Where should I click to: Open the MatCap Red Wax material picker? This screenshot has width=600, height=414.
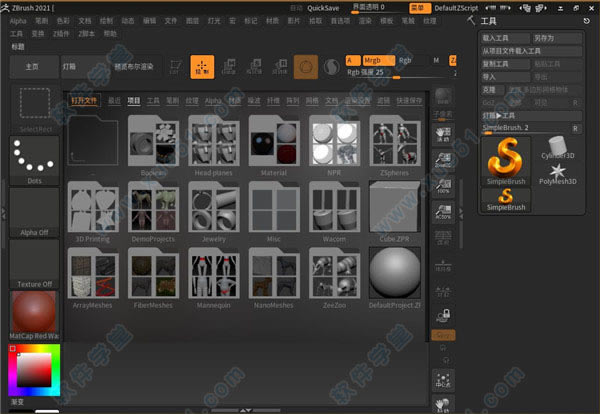pos(34,315)
